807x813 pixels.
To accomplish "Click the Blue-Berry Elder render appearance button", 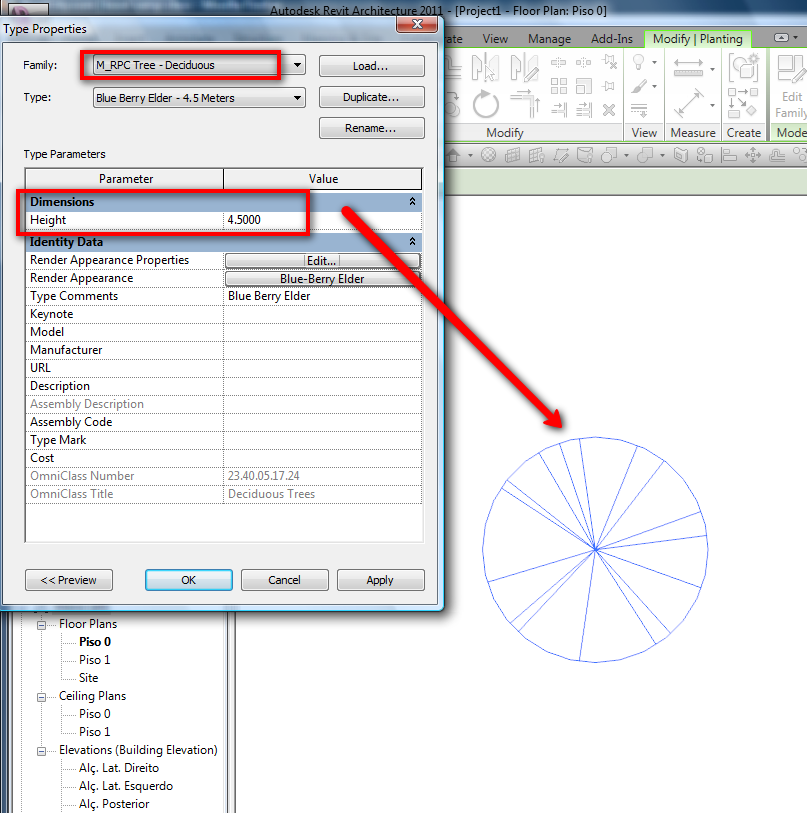I will tap(322, 278).
